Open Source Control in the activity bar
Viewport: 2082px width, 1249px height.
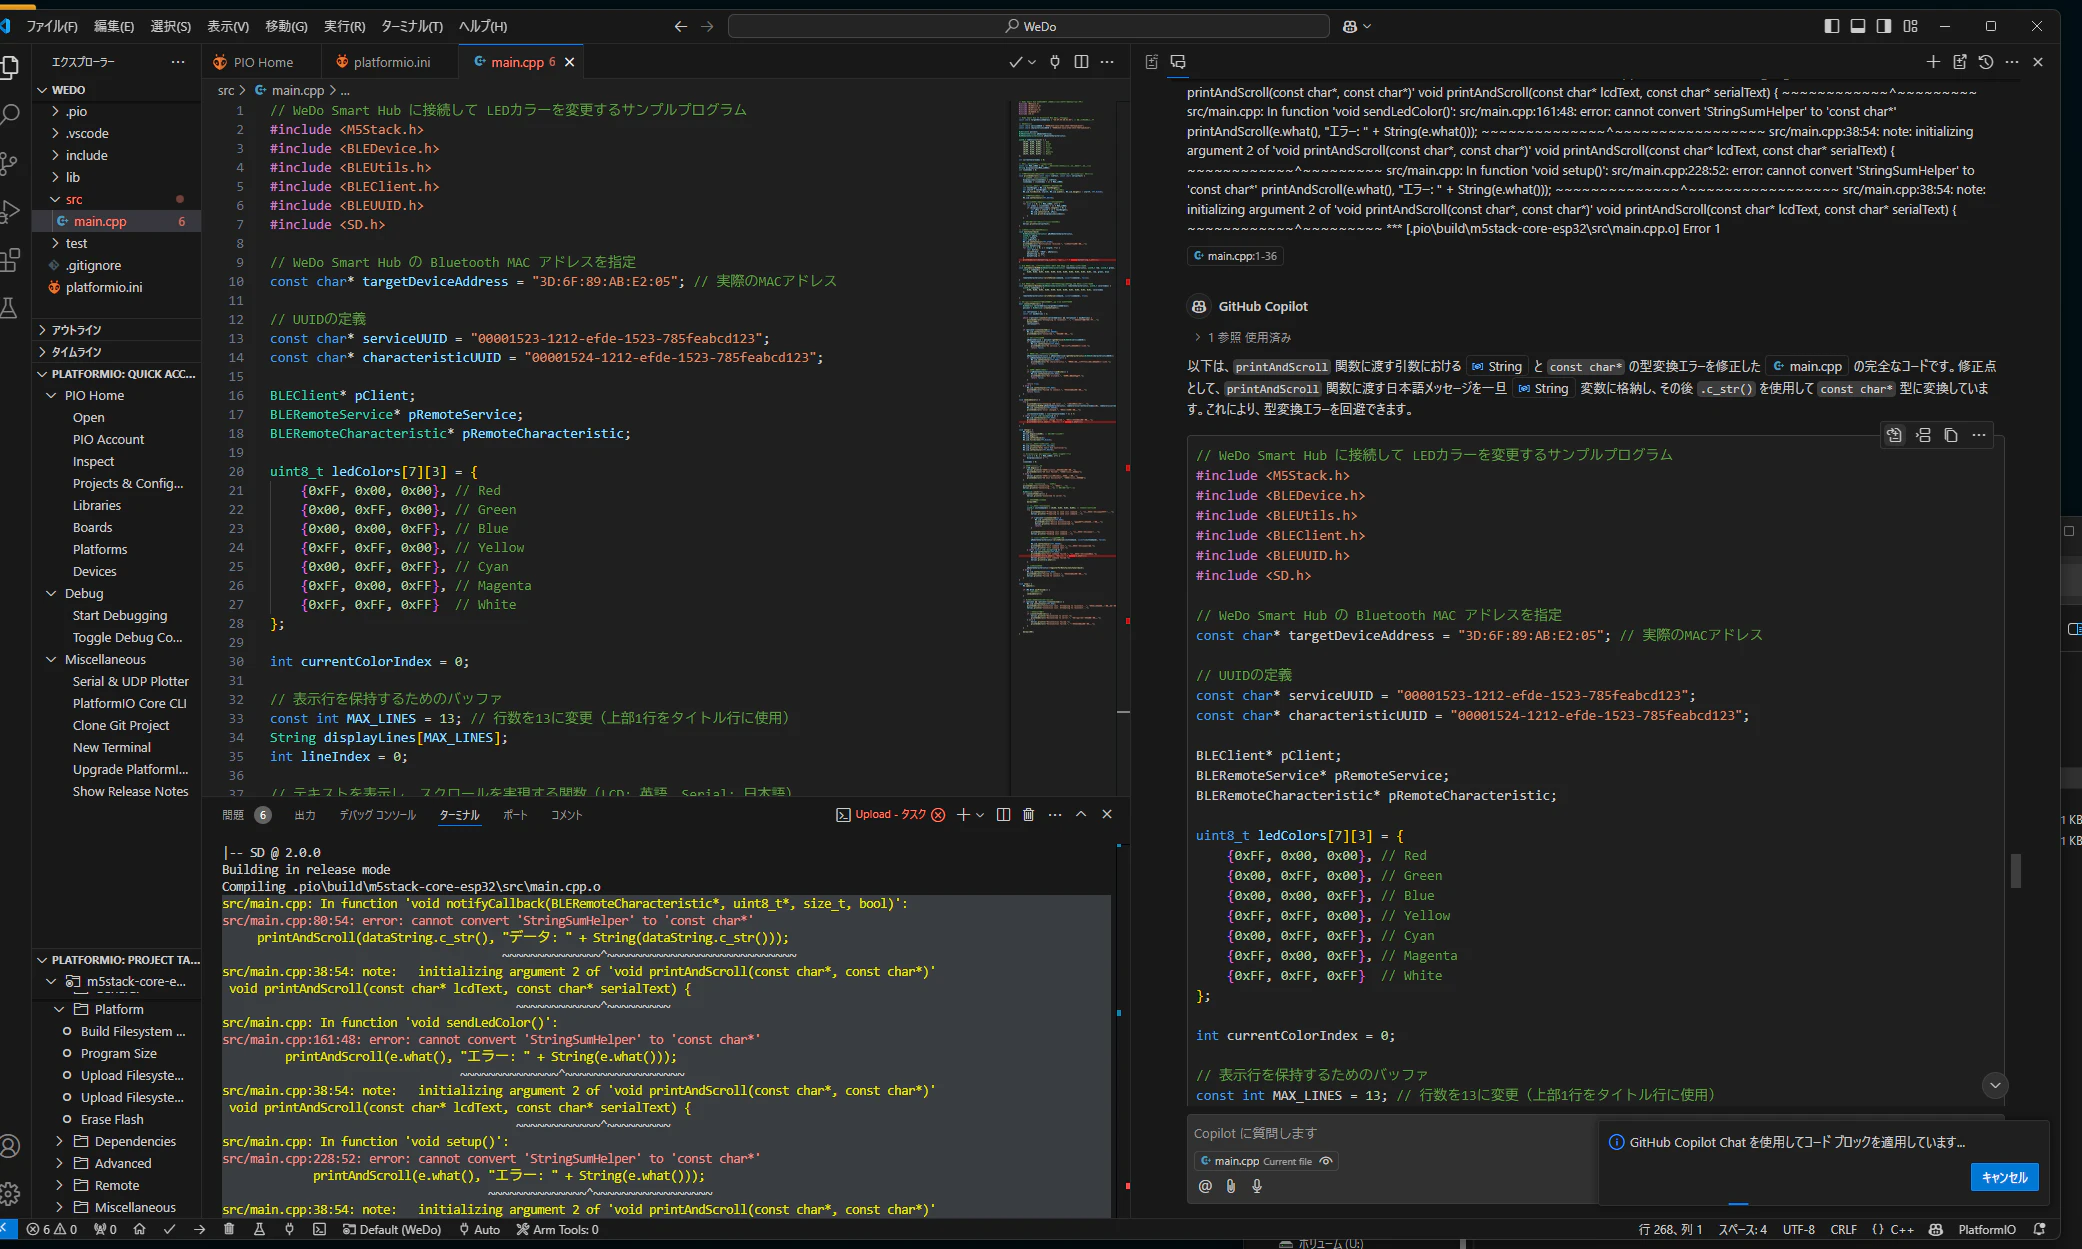click(10, 163)
